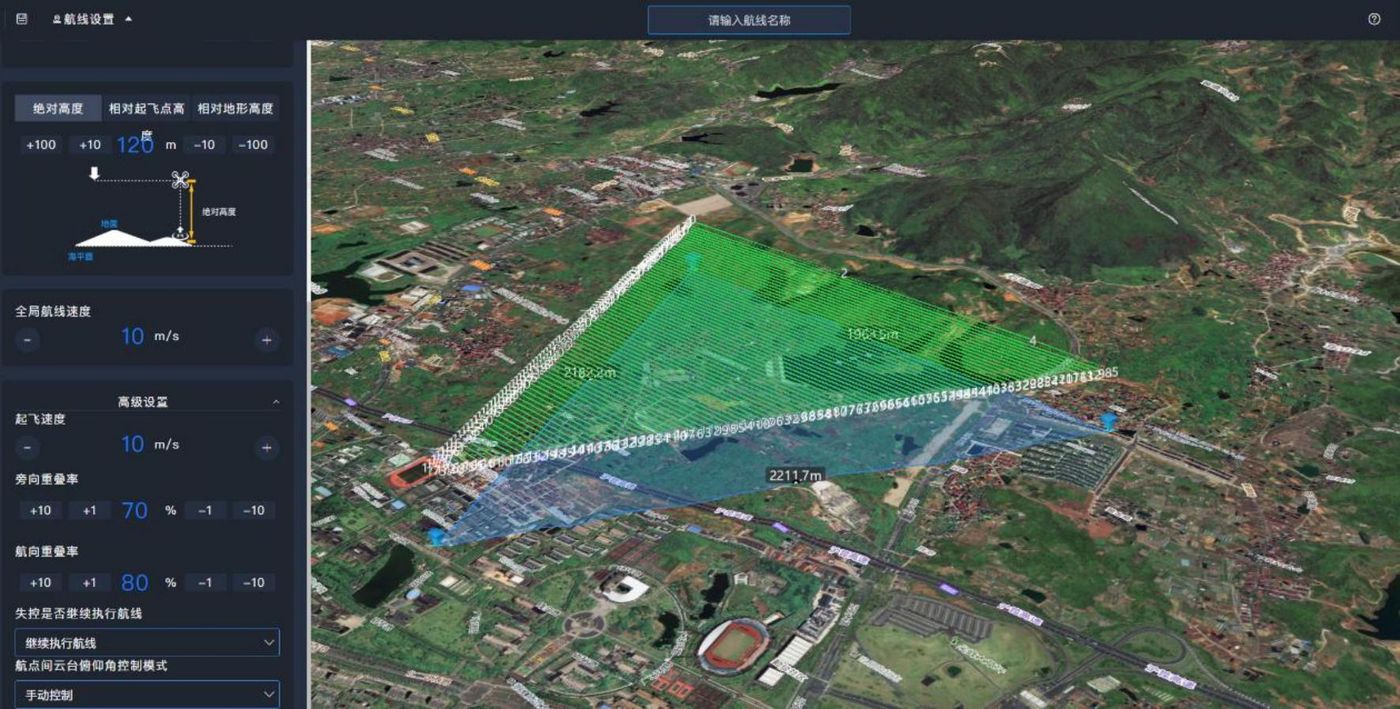
Task: Increase altitude with +100 button
Action: 41,145
